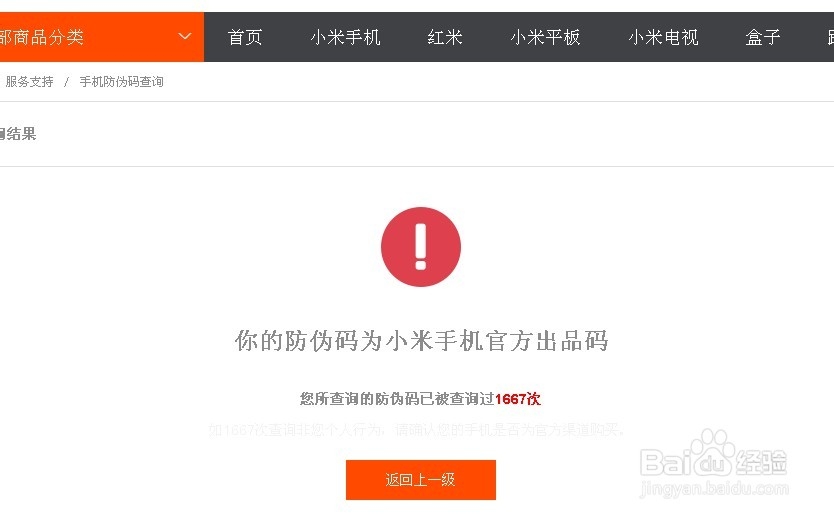Image resolution: width=834 pixels, height=518 pixels.
Task: Click the cut-off nav item after 盒子
Action: click(x=830, y=37)
